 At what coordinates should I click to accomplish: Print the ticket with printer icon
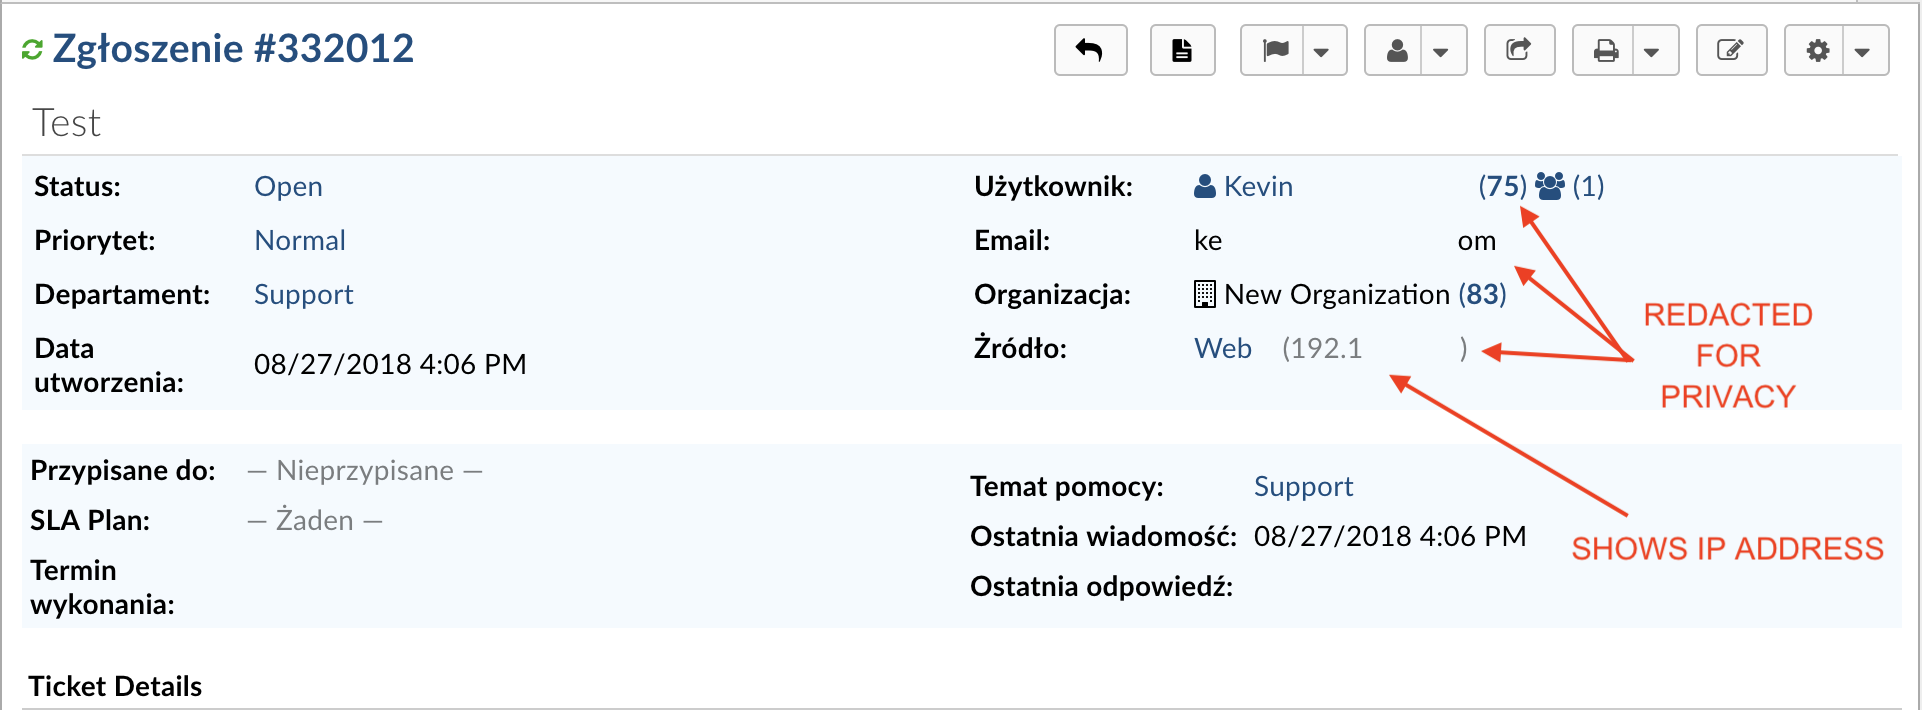pos(1606,50)
